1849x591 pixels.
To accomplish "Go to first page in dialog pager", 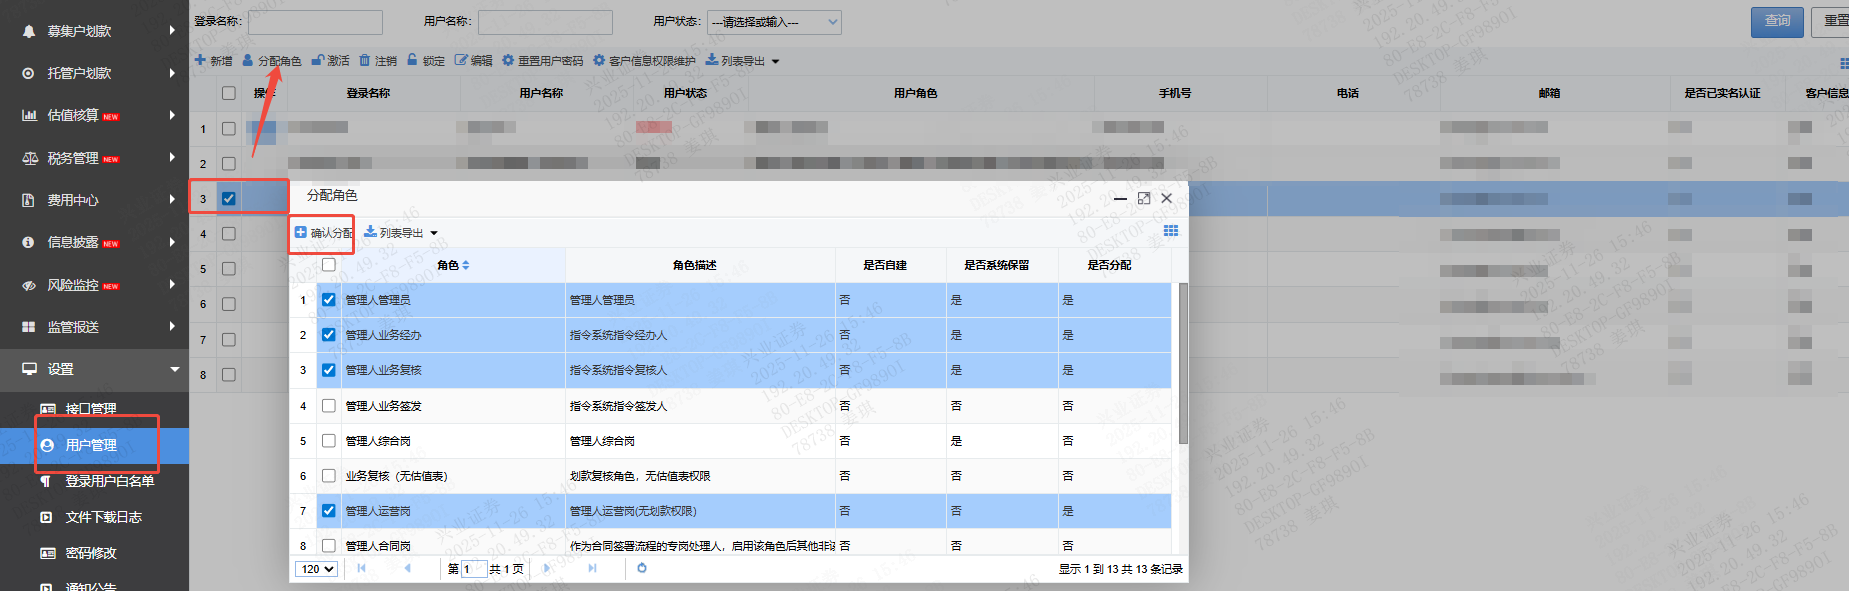I will pos(361,568).
